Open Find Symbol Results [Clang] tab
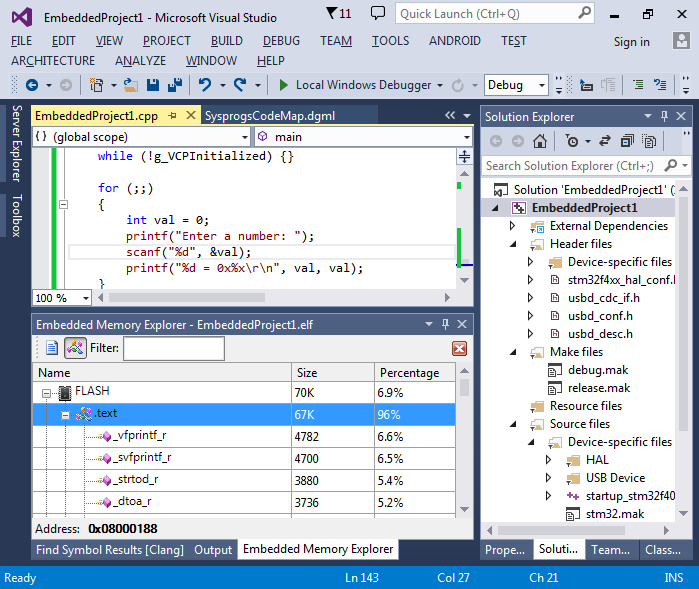 pos(110,550)
